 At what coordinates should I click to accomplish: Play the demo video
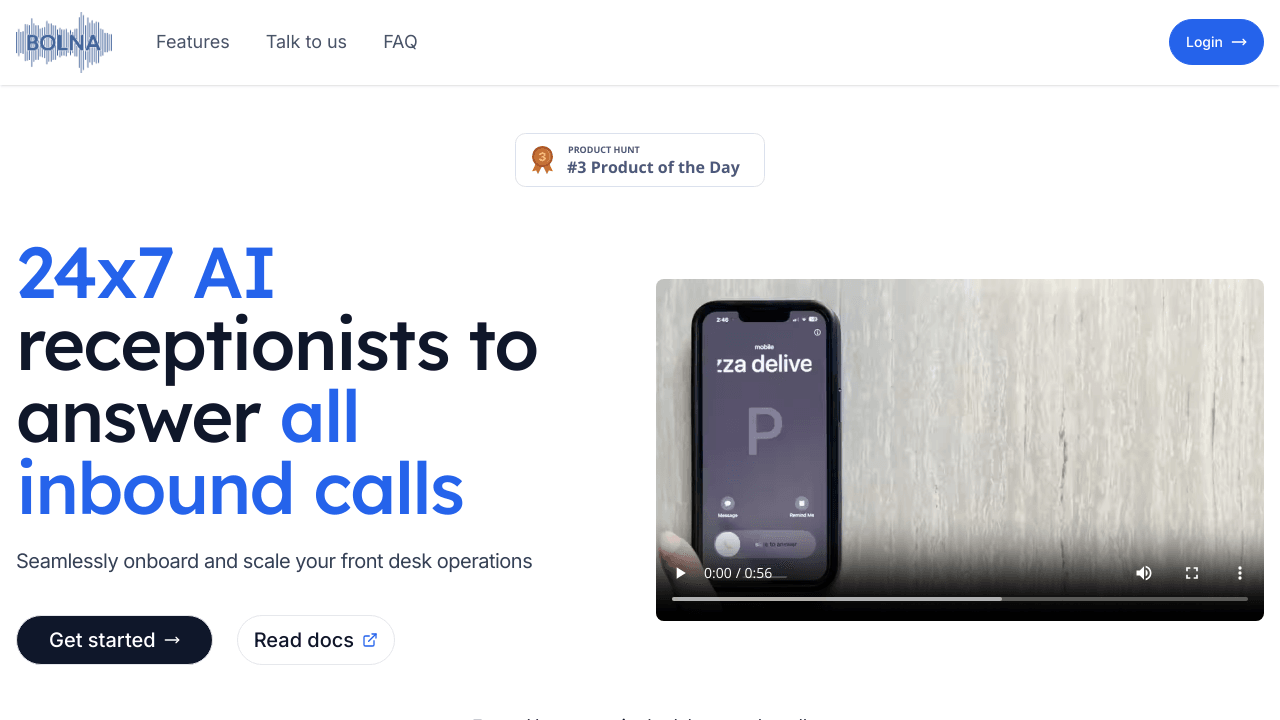click(x=680, y=573)
